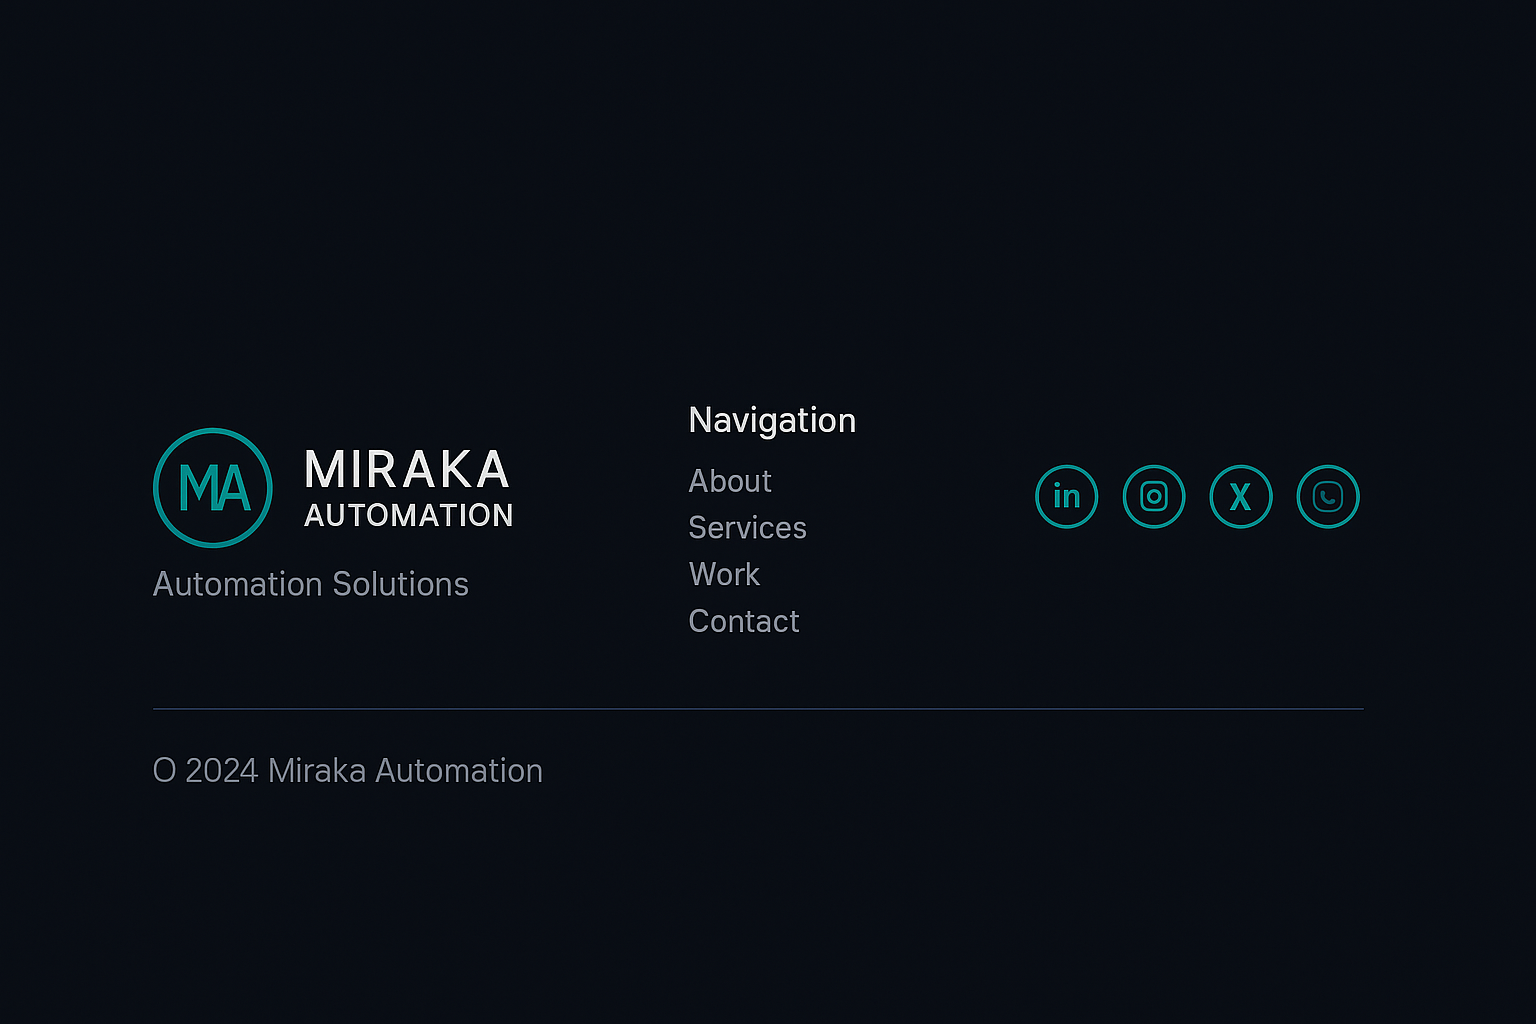This screenshot has height=1024, width=1536.
Task: Click the teal M letter in logo
Action: tap(198, 488)
